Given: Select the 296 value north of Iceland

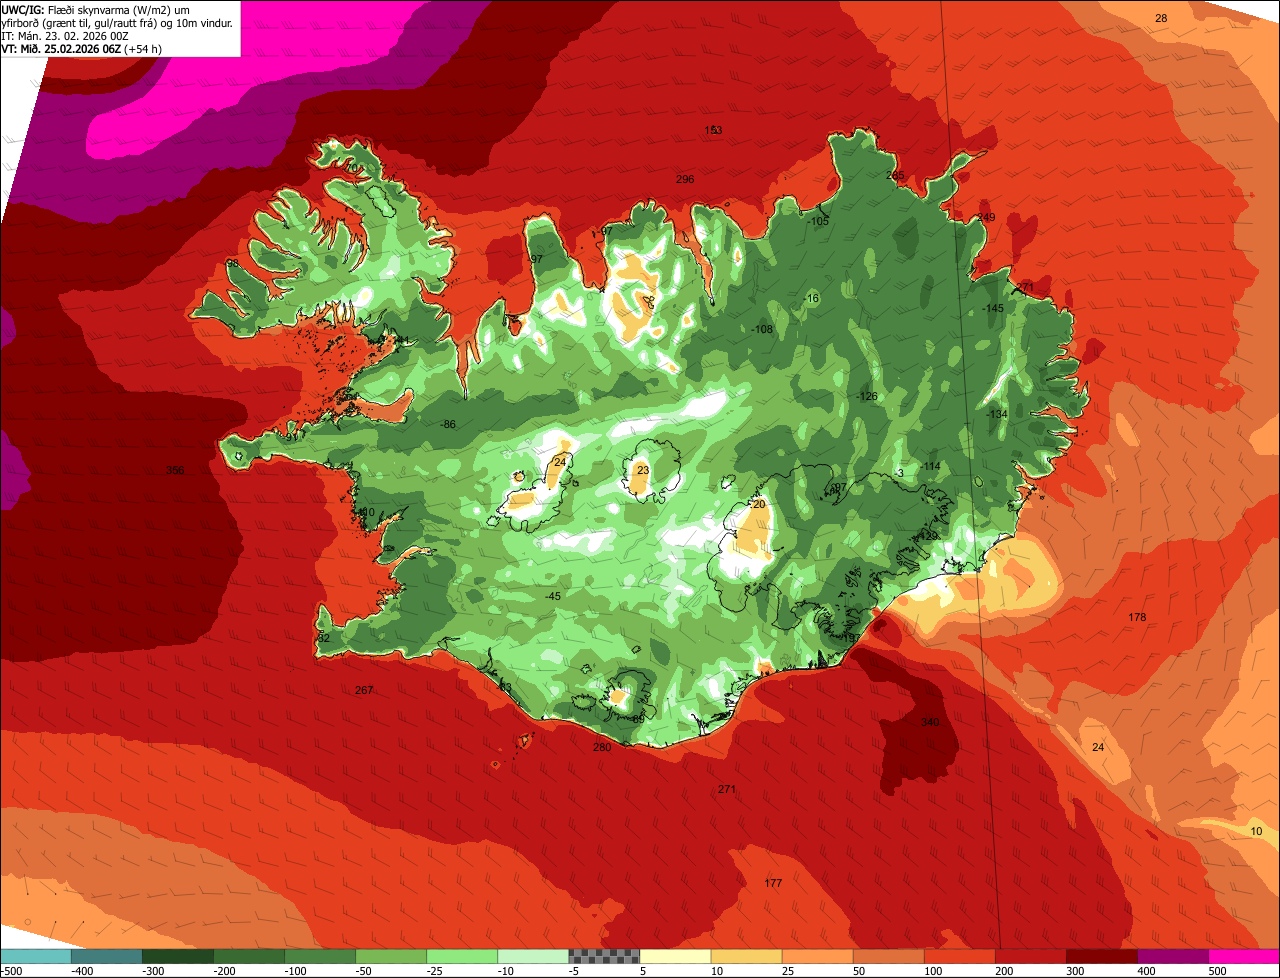Looking at the screenshot, I should [685, 180].
